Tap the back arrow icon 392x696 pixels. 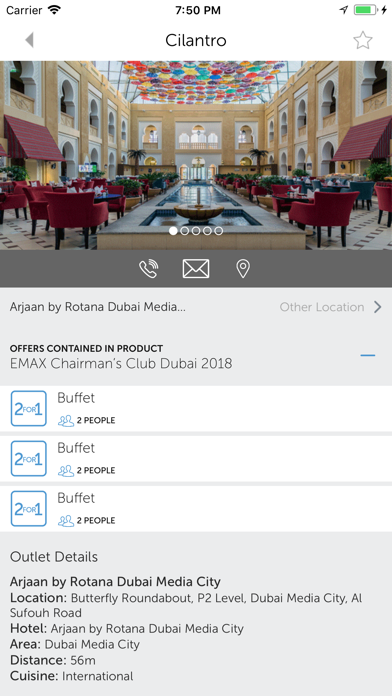[x=30, y=40]
